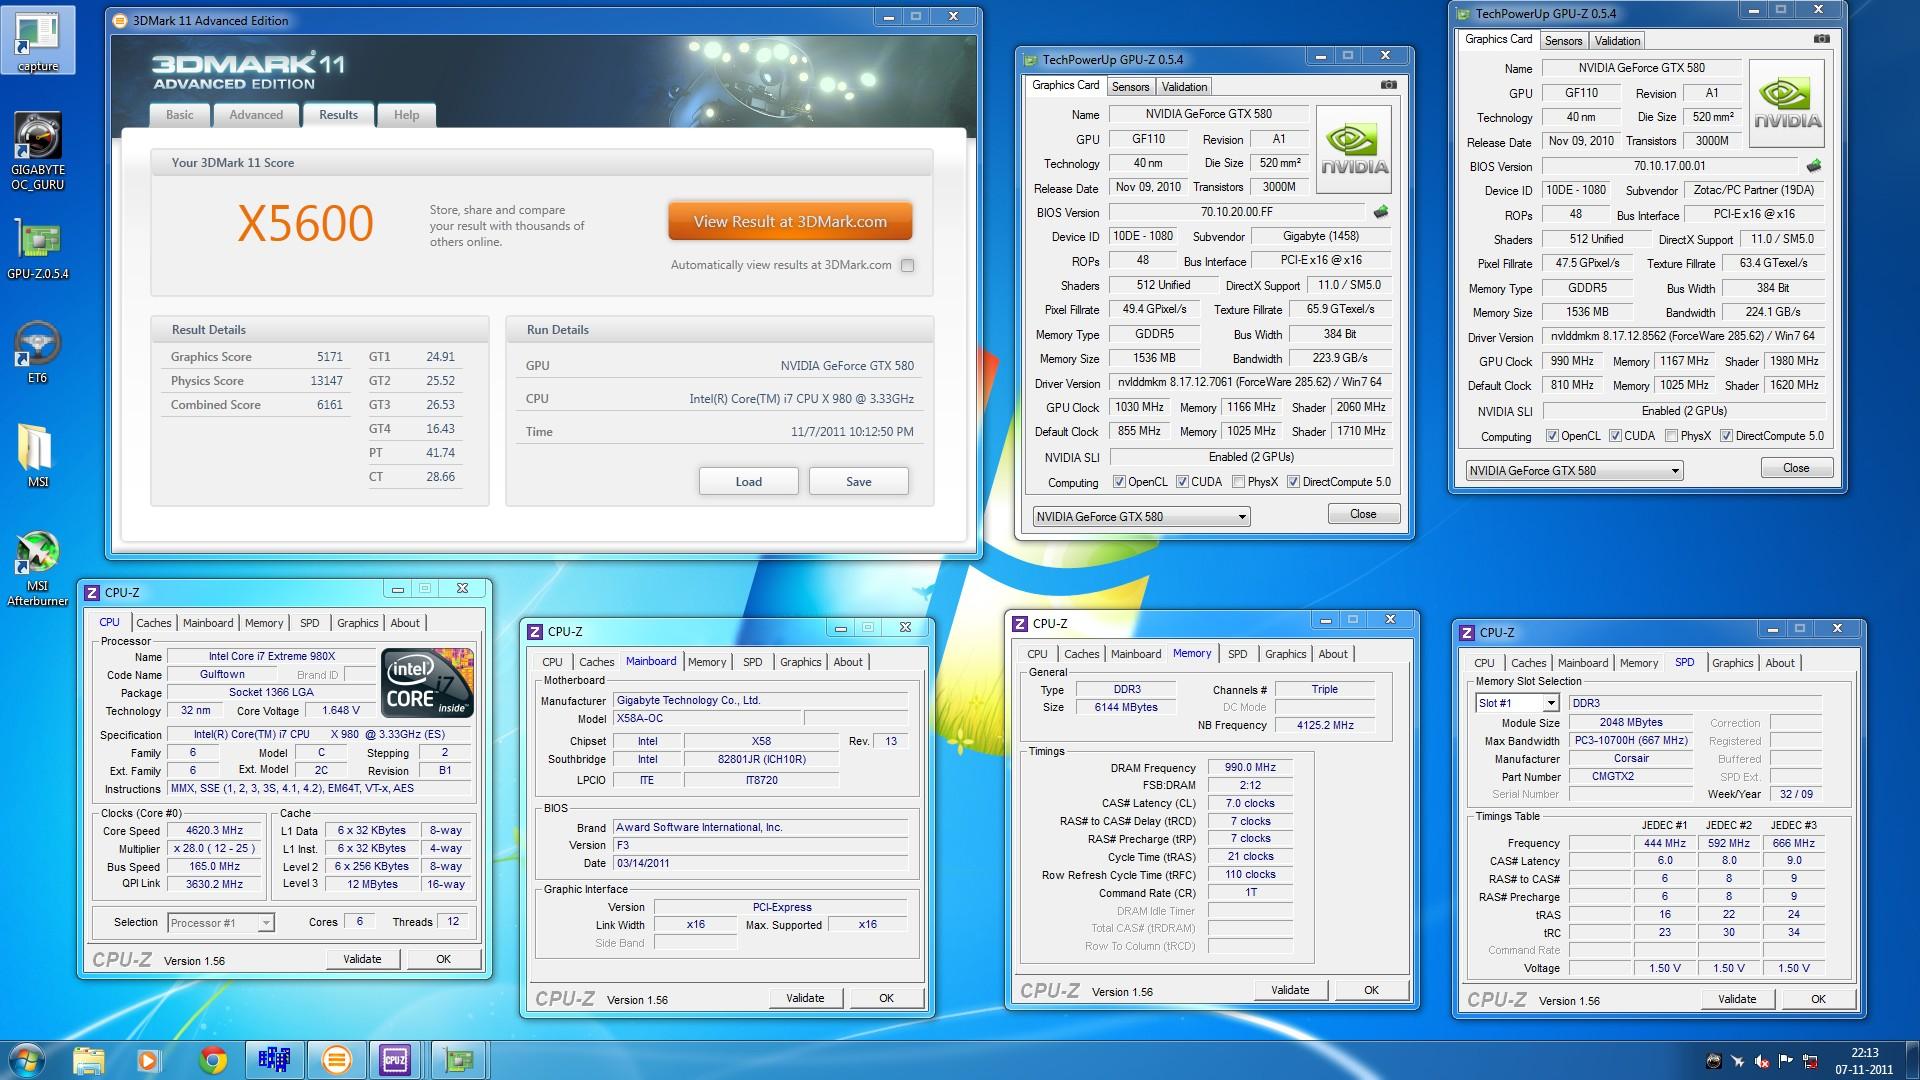Switch to the CPU-Z taskbar button
Screen dimensions: 1920x1080
point(396,1059)
